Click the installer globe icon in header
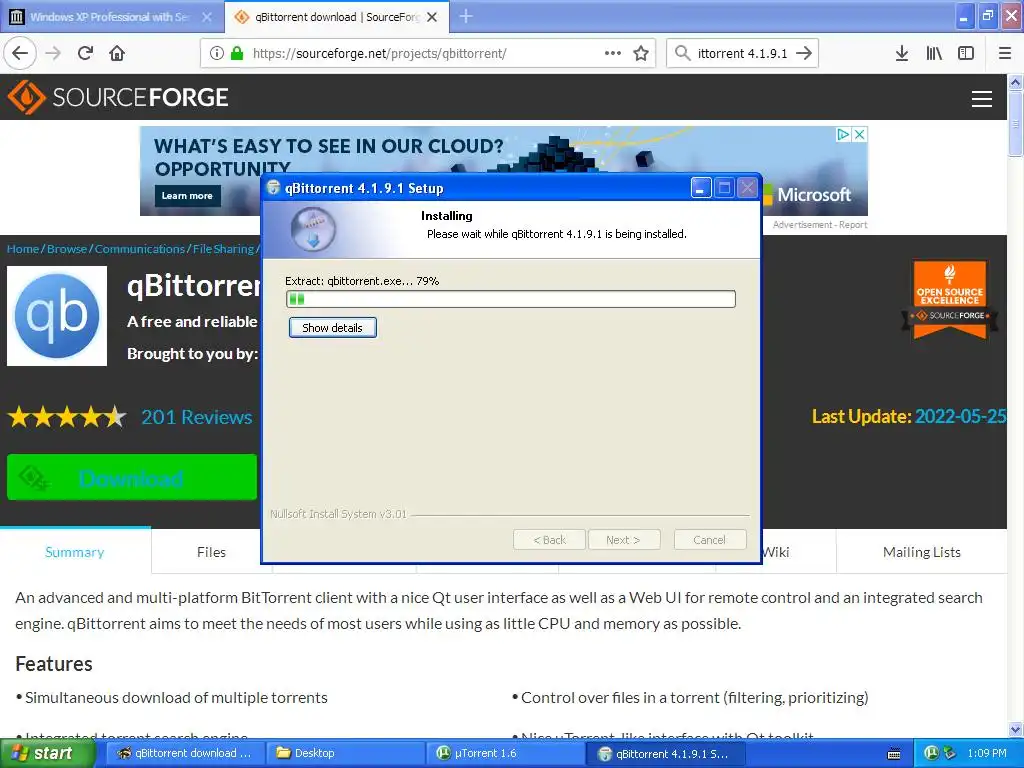1024x768 pixels. (313, 229)
